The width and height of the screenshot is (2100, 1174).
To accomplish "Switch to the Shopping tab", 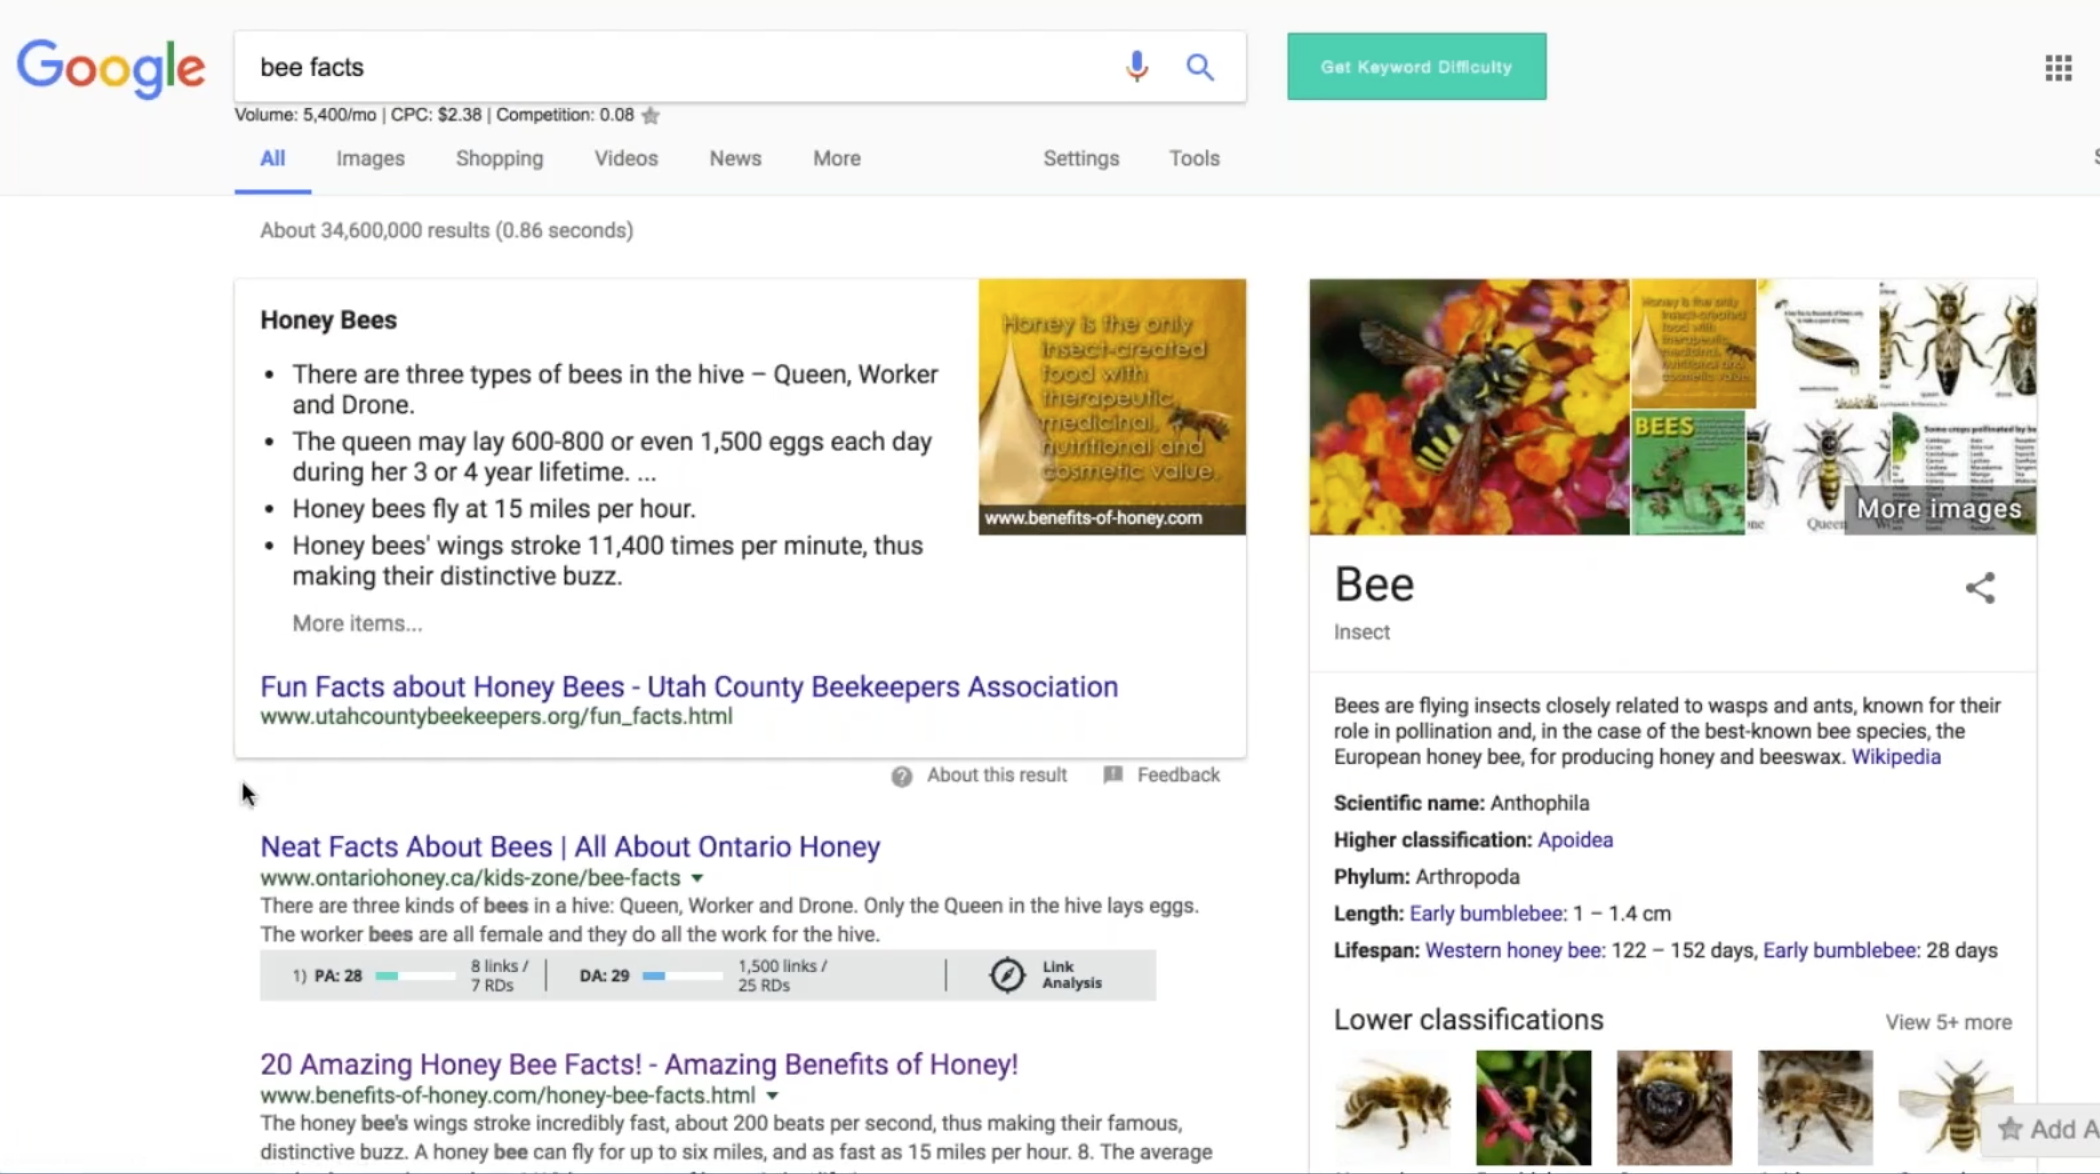I will pos(499,158).
